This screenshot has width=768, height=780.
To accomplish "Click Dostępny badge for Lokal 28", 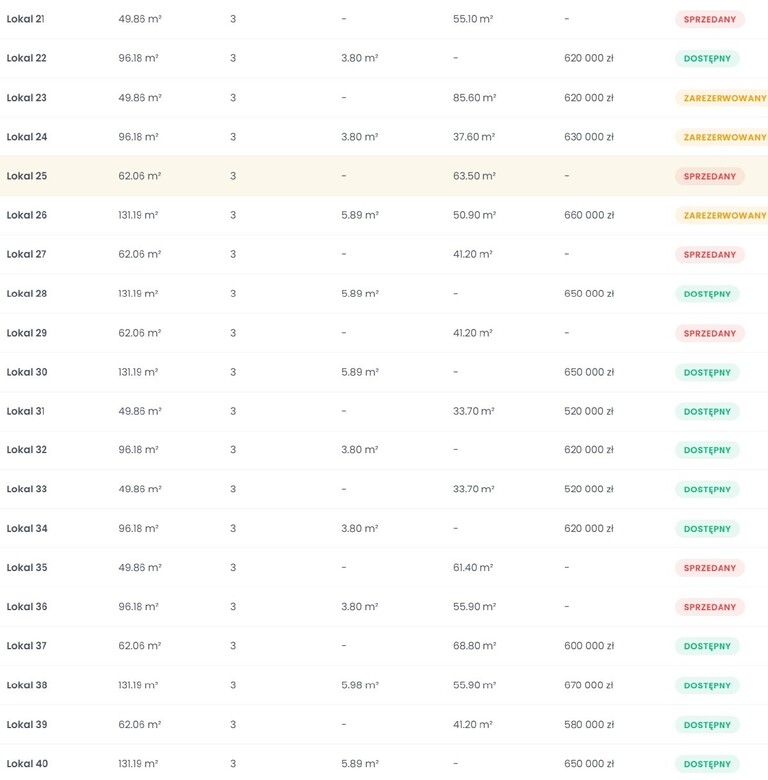I will (707, 294).
